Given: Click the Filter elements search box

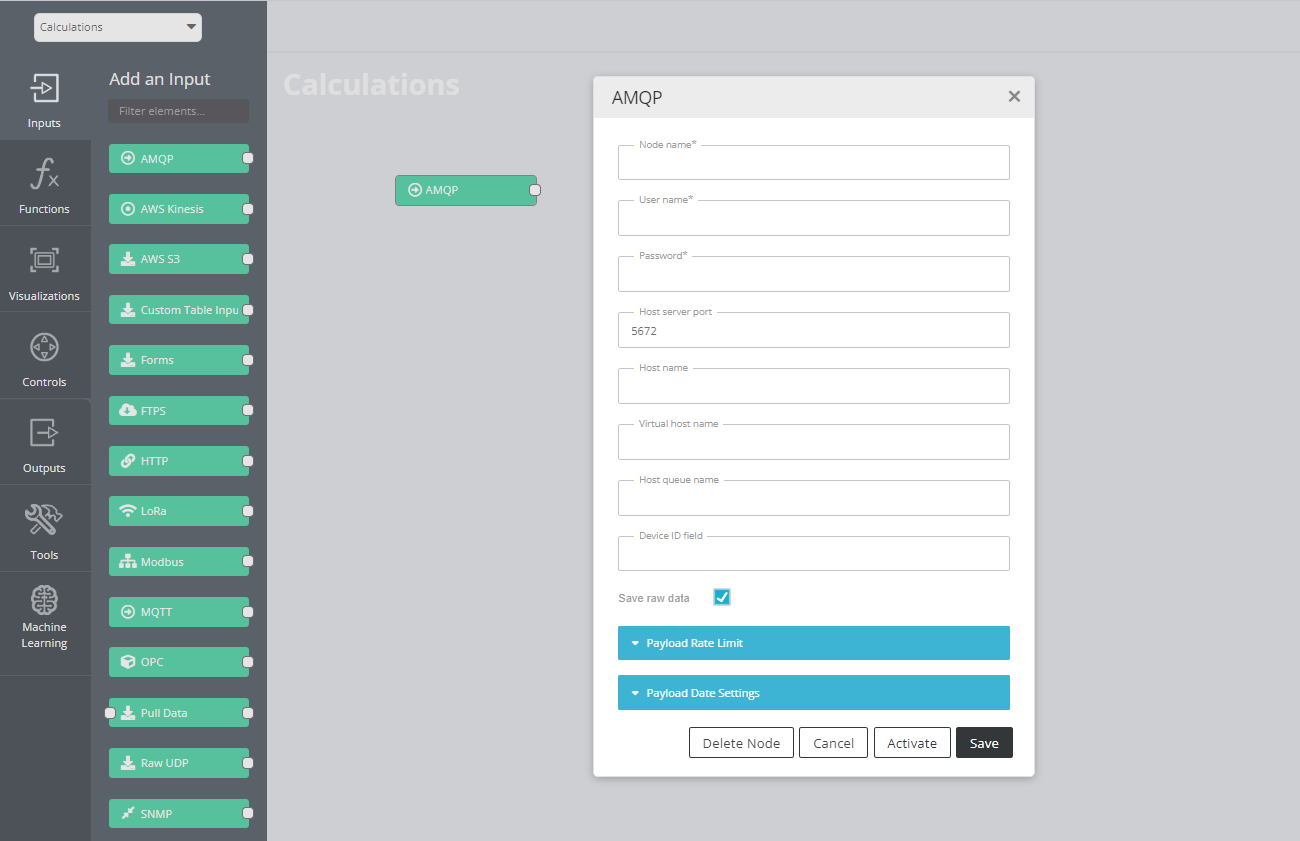Looking at the screenshot, I should (x=179, y=111).
